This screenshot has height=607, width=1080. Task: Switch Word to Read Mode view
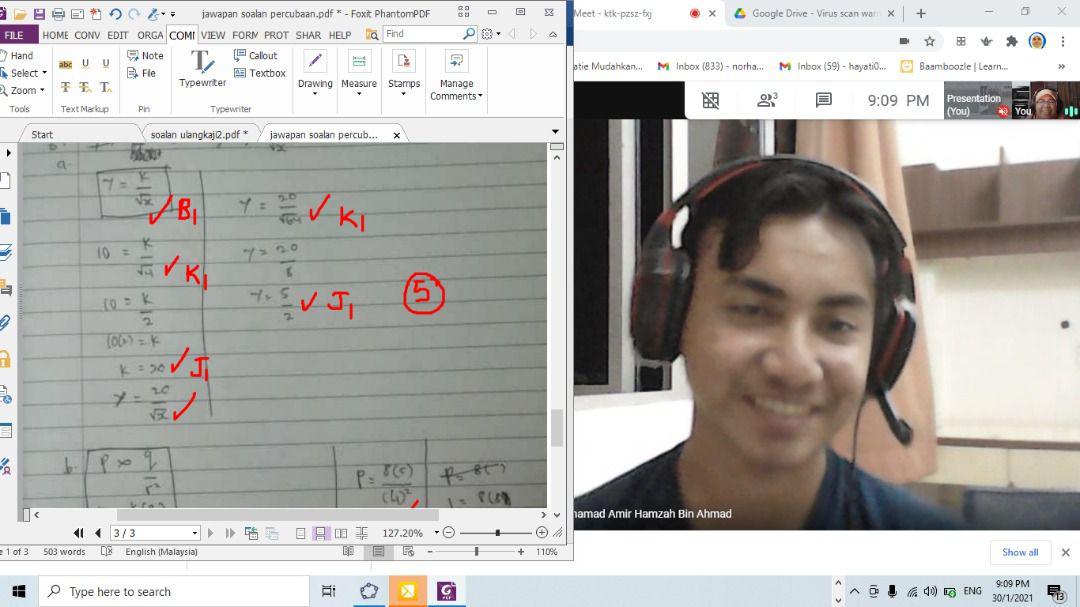point(349,552)
